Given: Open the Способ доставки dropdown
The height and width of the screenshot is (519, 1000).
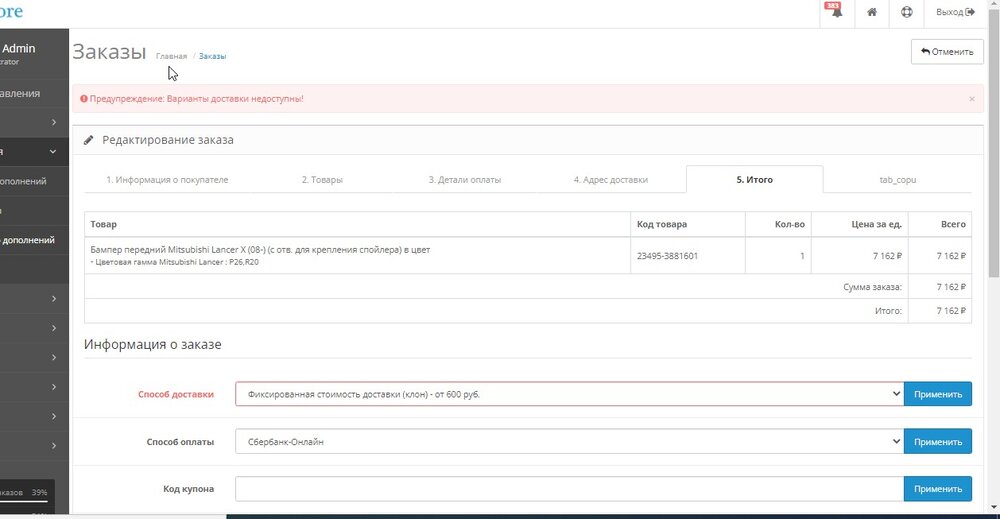Looking at the screenshot, I should point(569,394).
